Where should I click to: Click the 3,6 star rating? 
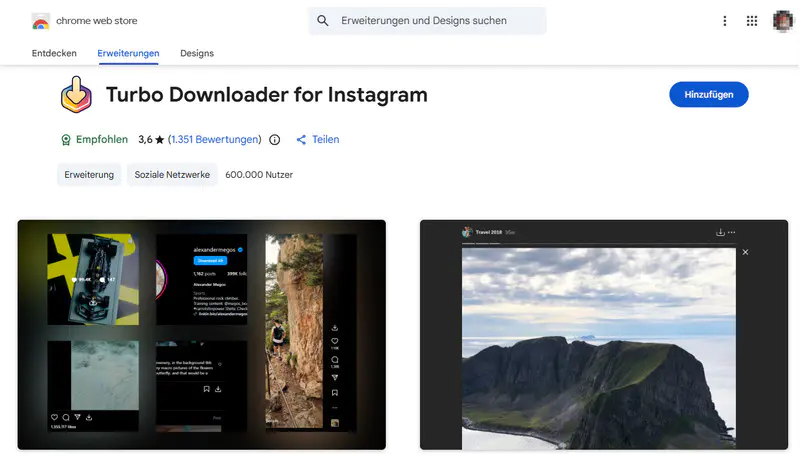151,140
